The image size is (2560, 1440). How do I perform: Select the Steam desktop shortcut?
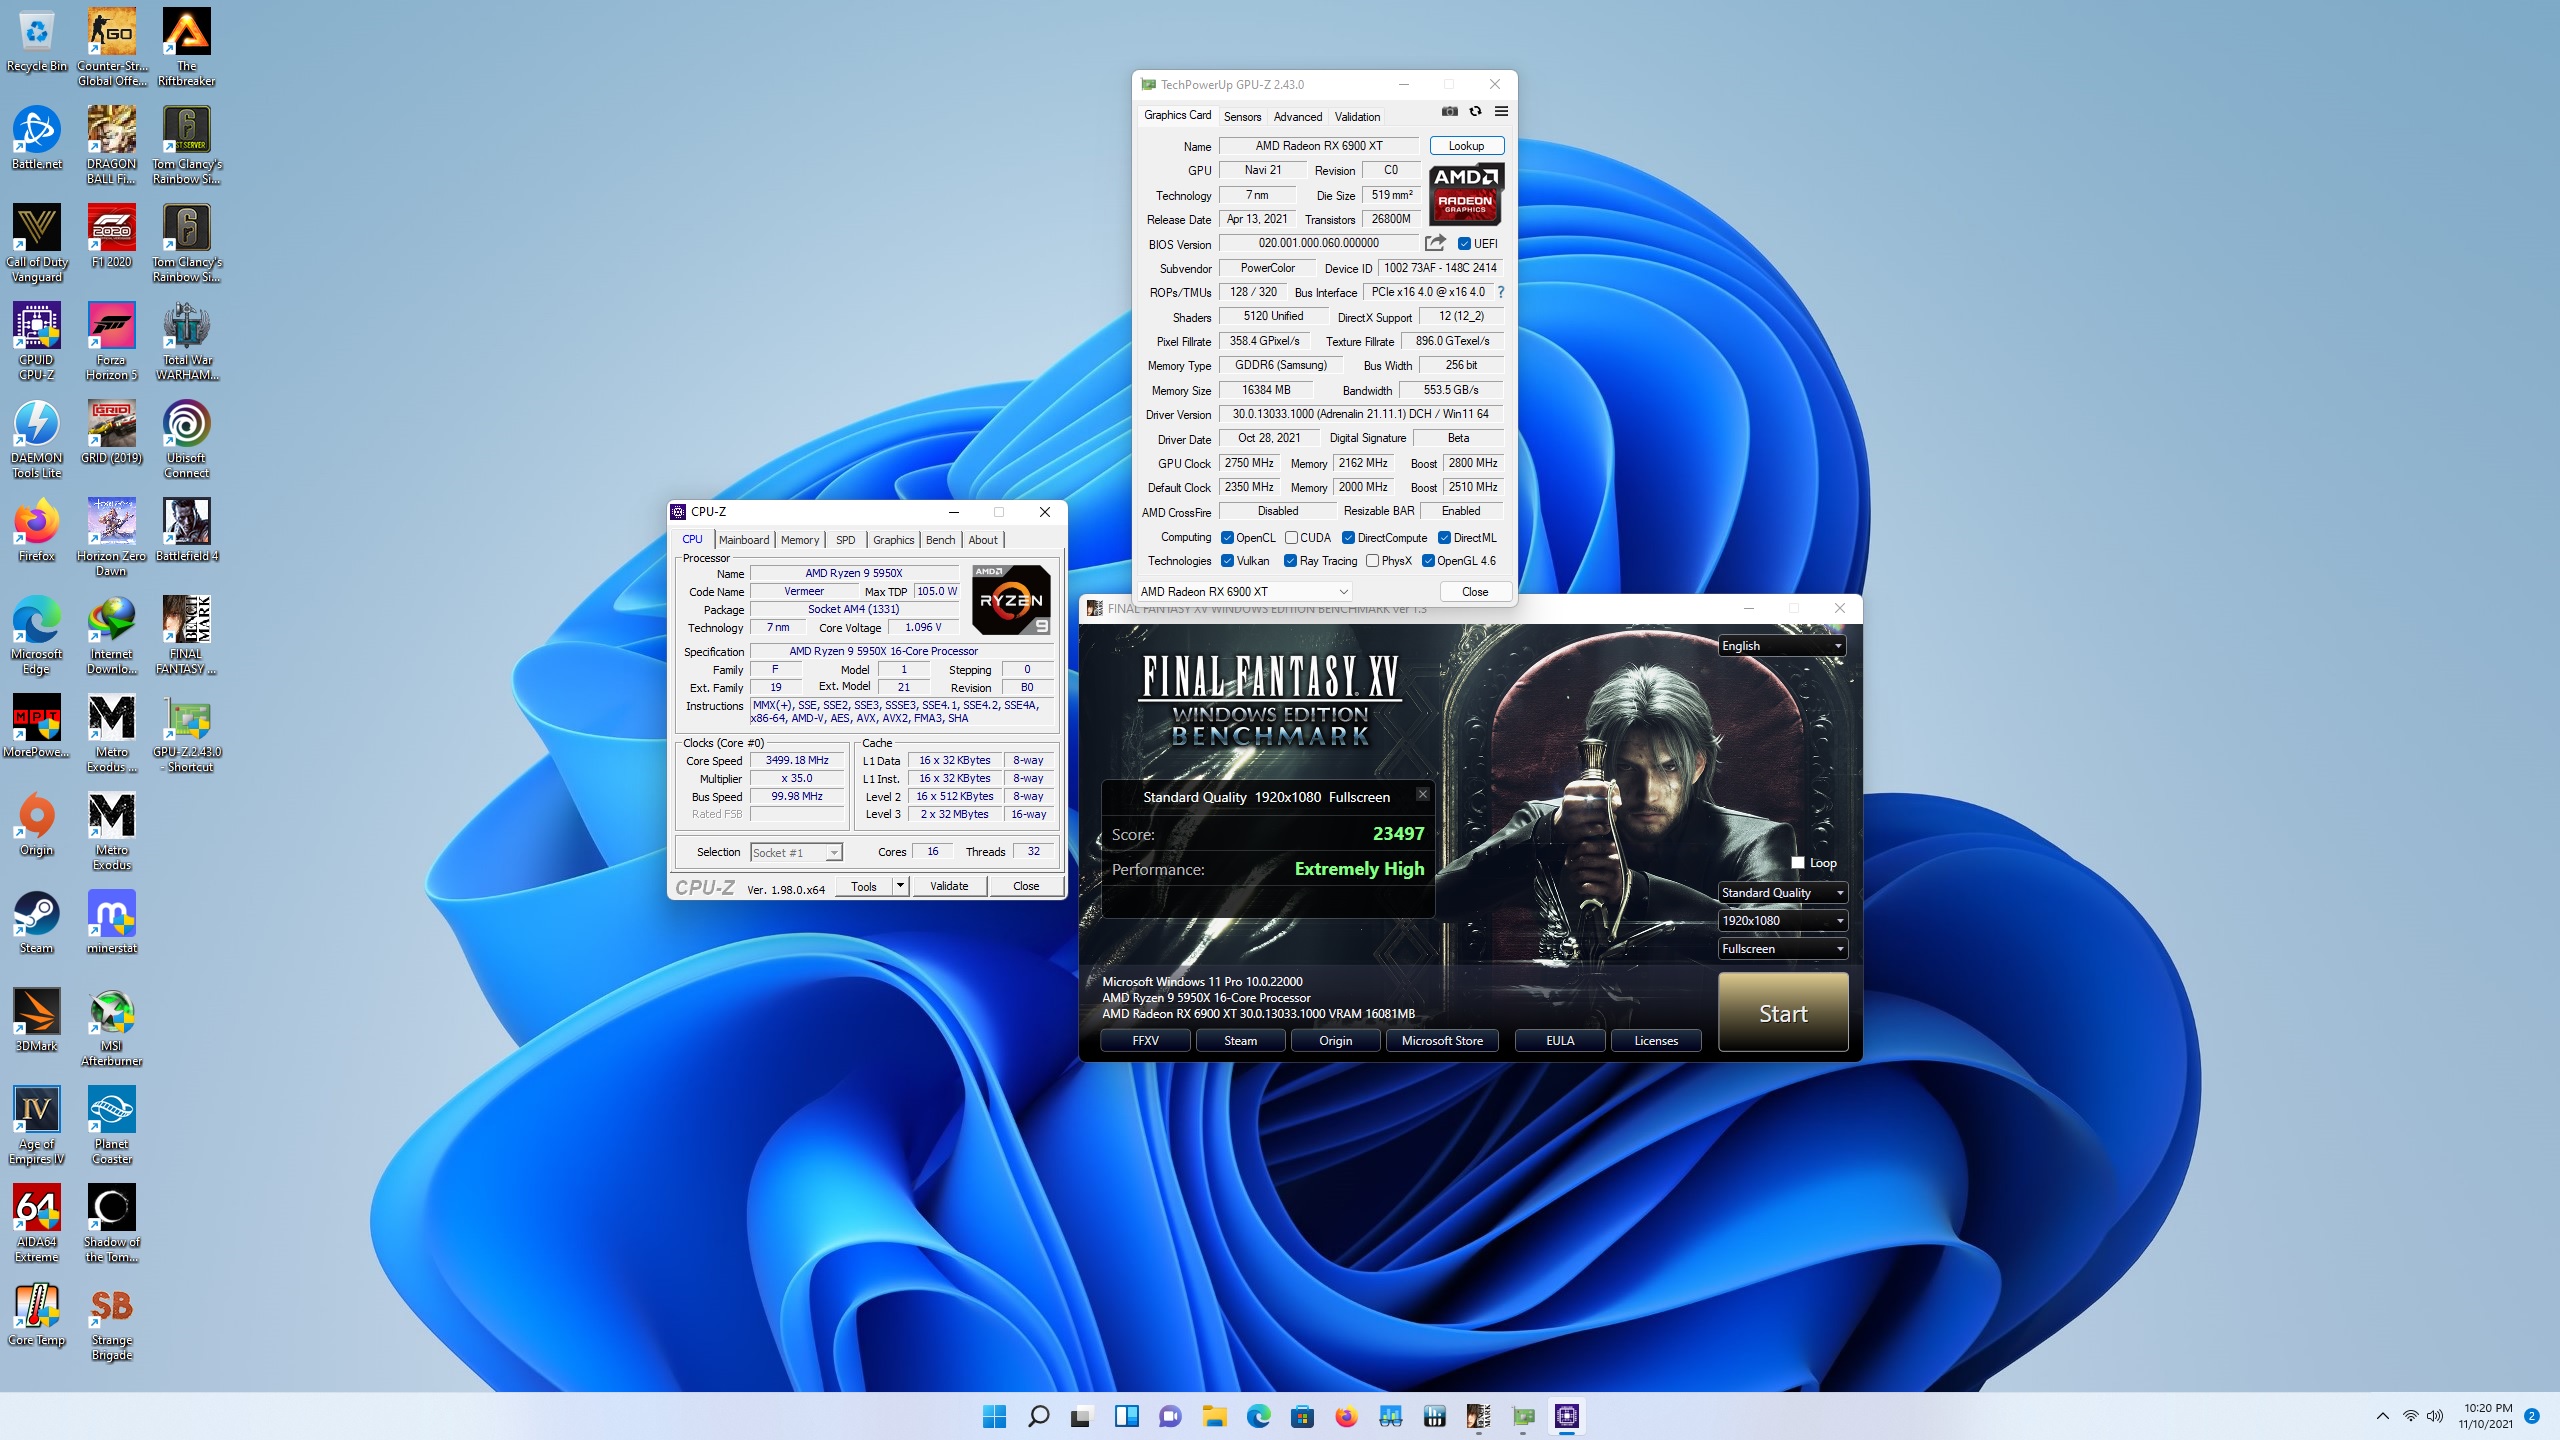coord(37,922)
